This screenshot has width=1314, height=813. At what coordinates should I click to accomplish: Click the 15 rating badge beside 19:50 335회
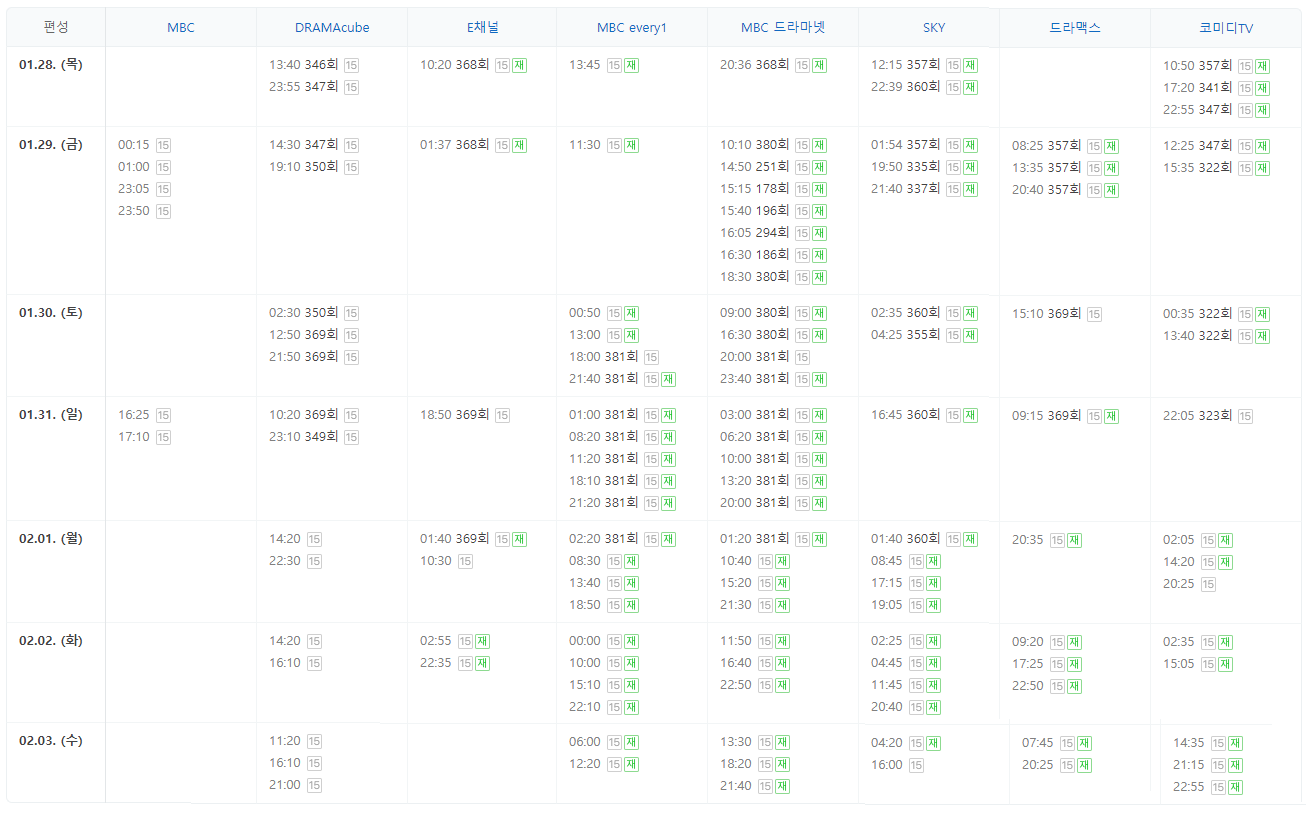pos(953,167)
